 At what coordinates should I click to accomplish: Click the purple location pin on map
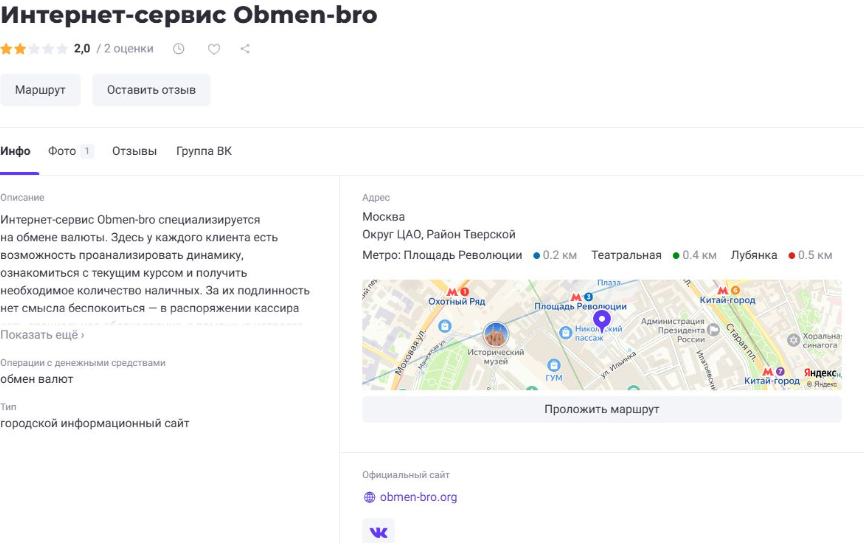point(601,321)
